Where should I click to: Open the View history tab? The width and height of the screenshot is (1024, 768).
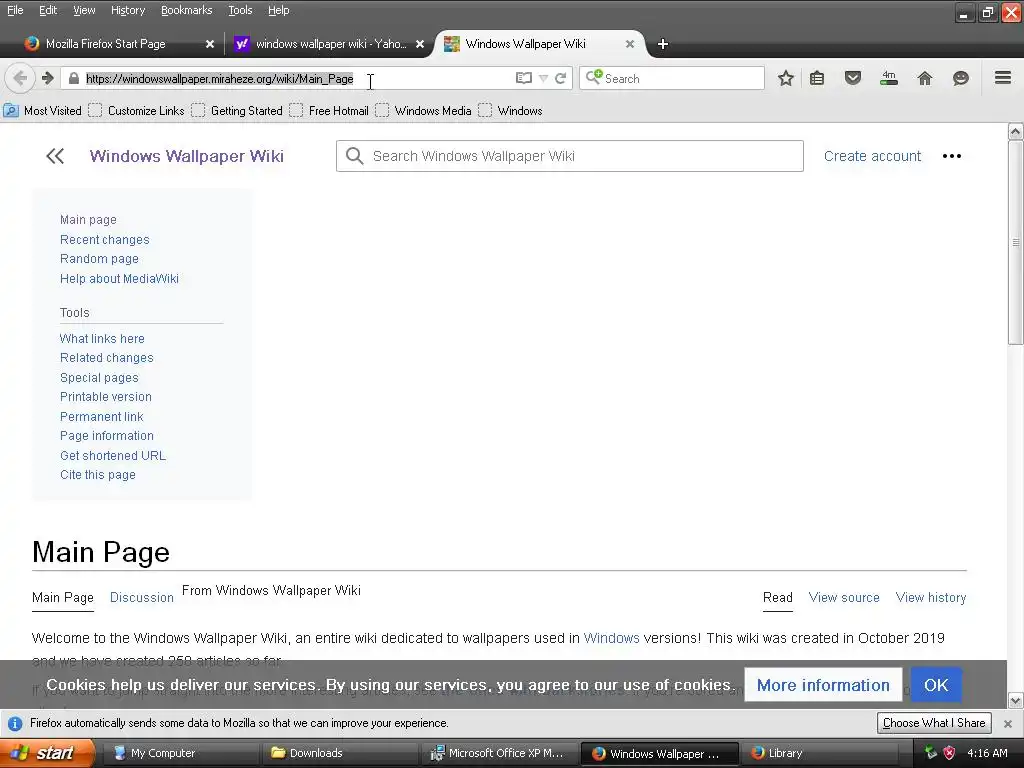pyautogui.click(x=931, y=598)
